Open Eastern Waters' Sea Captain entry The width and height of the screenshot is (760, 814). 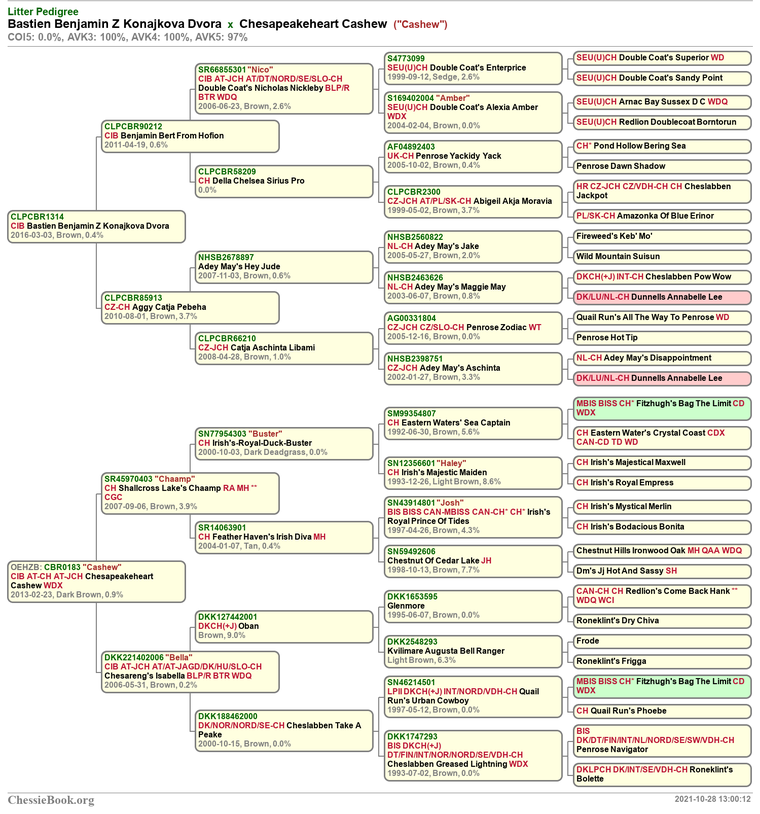click(473, 423)
